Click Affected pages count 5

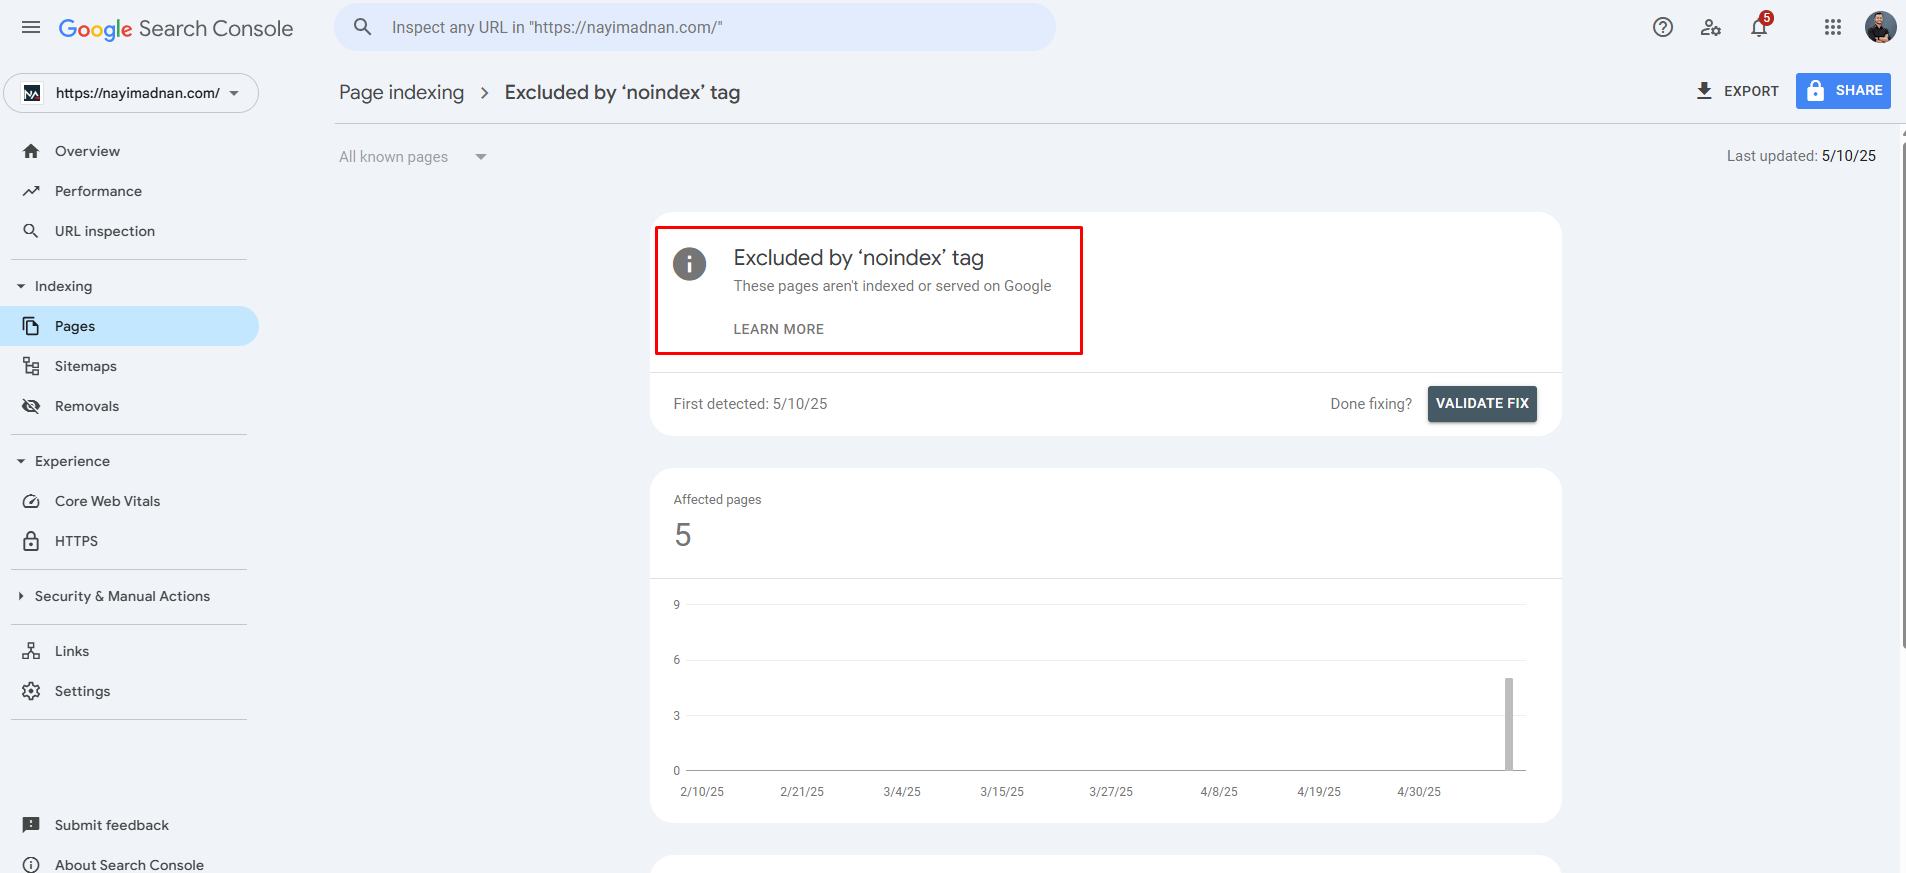683,535
